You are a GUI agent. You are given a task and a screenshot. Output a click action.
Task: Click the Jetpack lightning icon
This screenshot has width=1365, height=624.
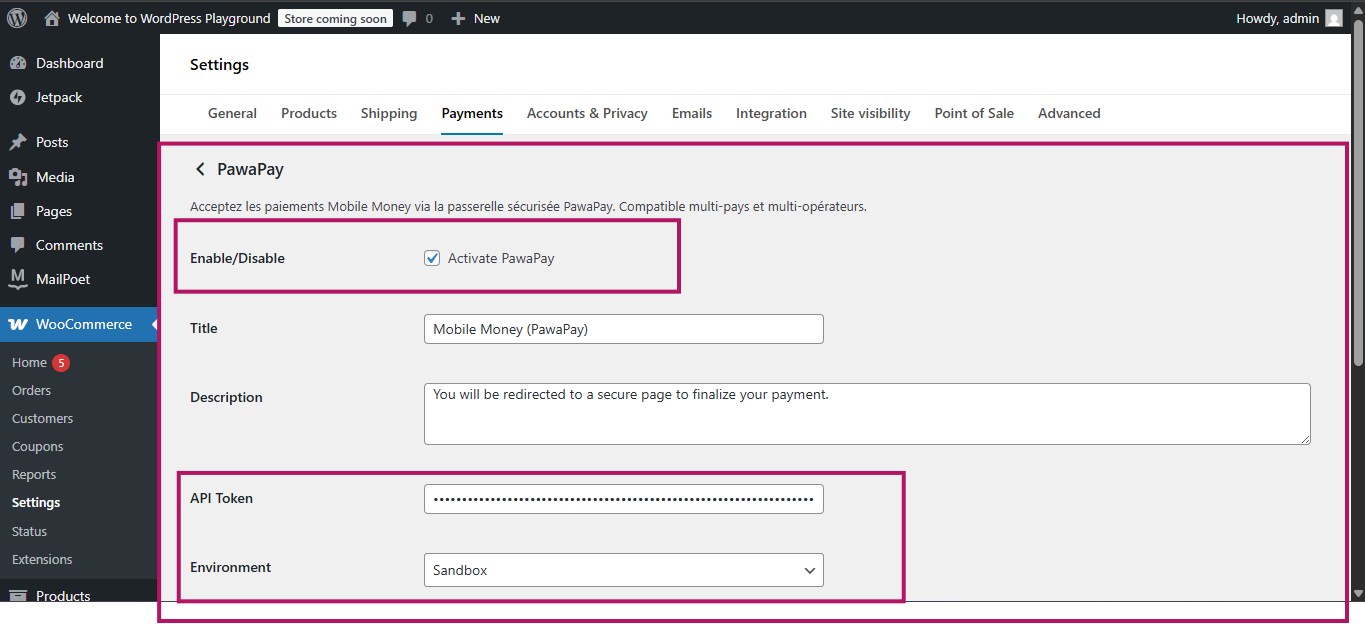[18, 97]
